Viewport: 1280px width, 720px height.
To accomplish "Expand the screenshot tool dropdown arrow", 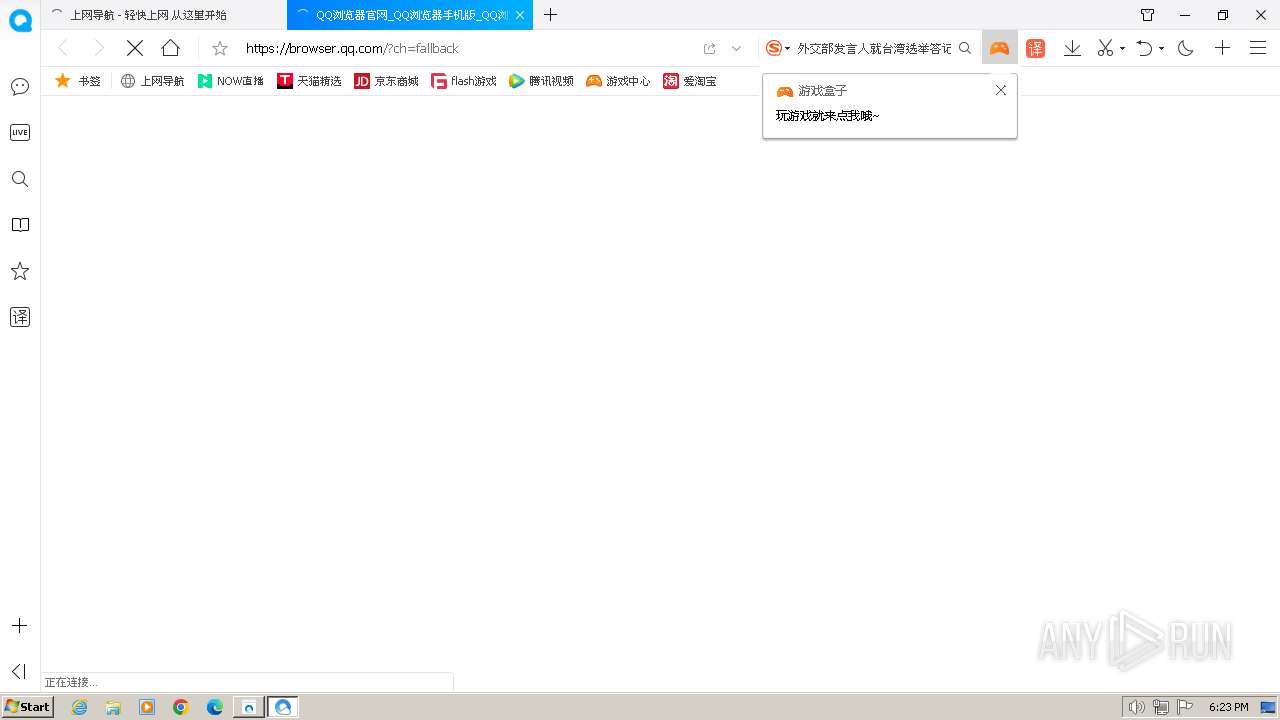I will click(x=1122, y=49).
